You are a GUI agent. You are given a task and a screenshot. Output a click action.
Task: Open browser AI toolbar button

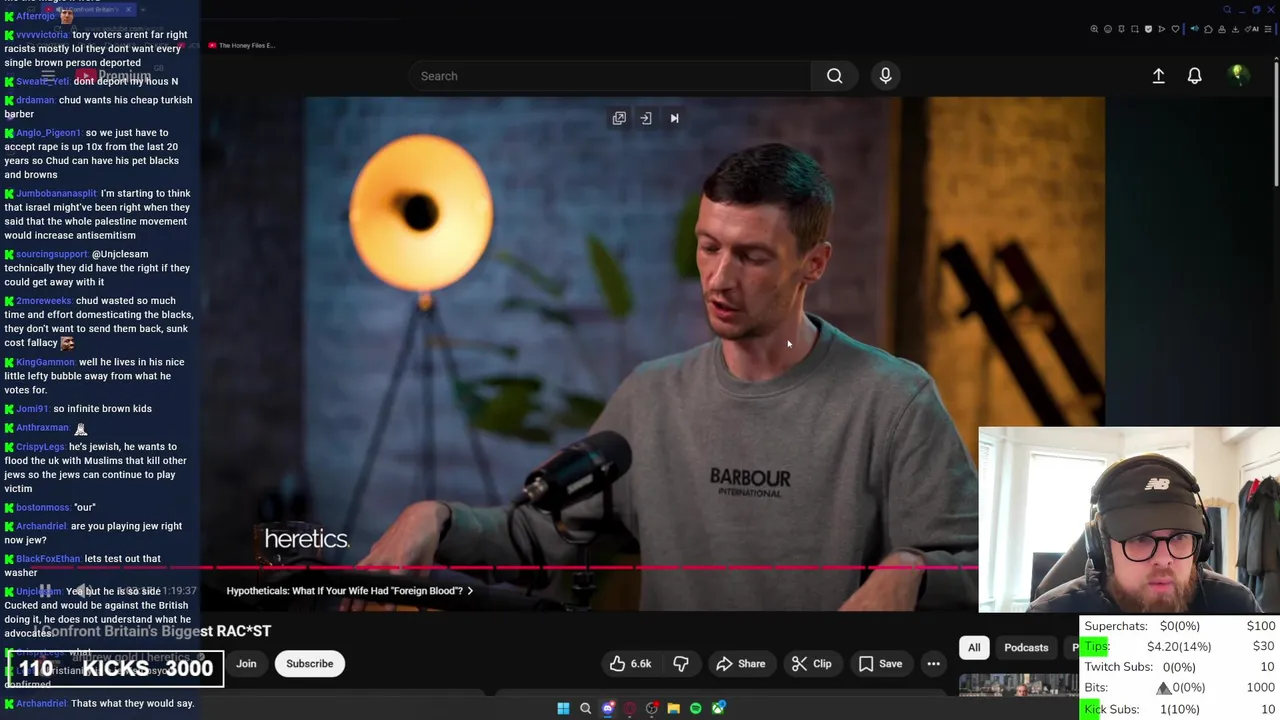(1252, 29)
